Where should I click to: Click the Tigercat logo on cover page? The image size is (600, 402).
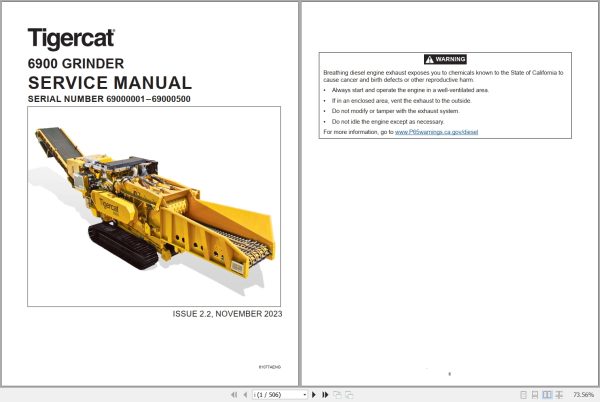coord(71,39)
